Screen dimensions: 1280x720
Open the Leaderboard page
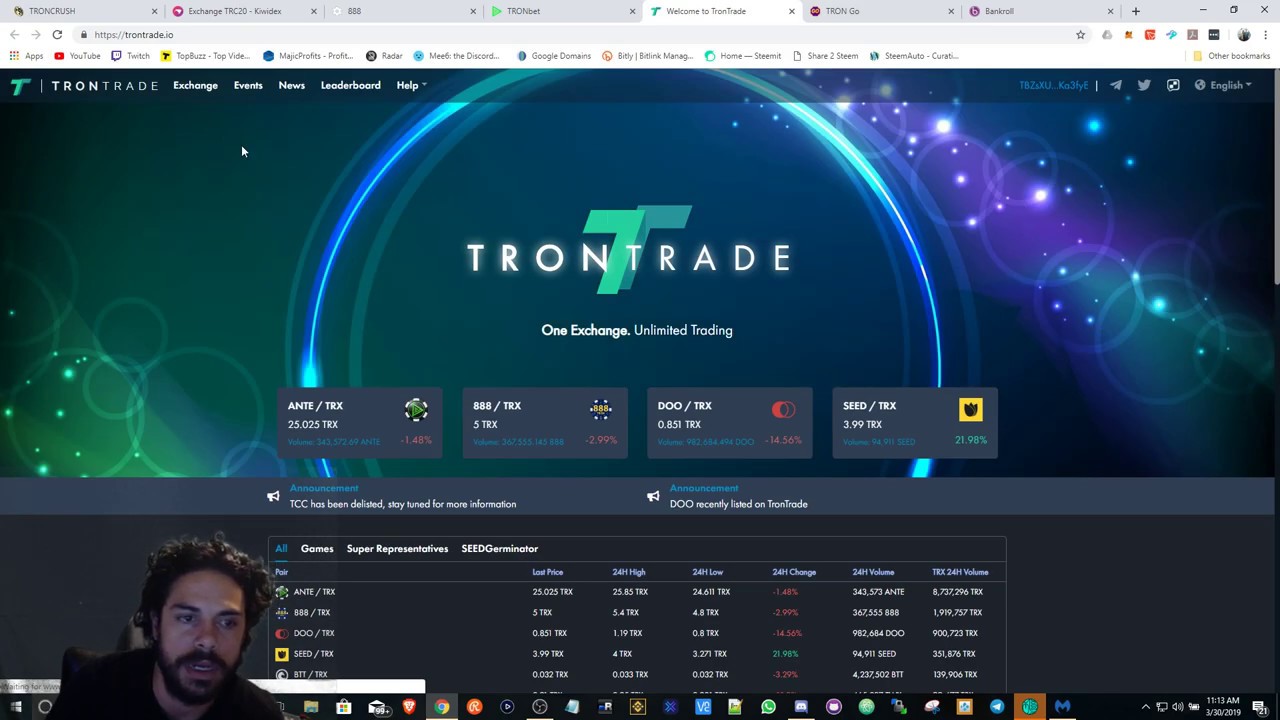click(350, 86)
